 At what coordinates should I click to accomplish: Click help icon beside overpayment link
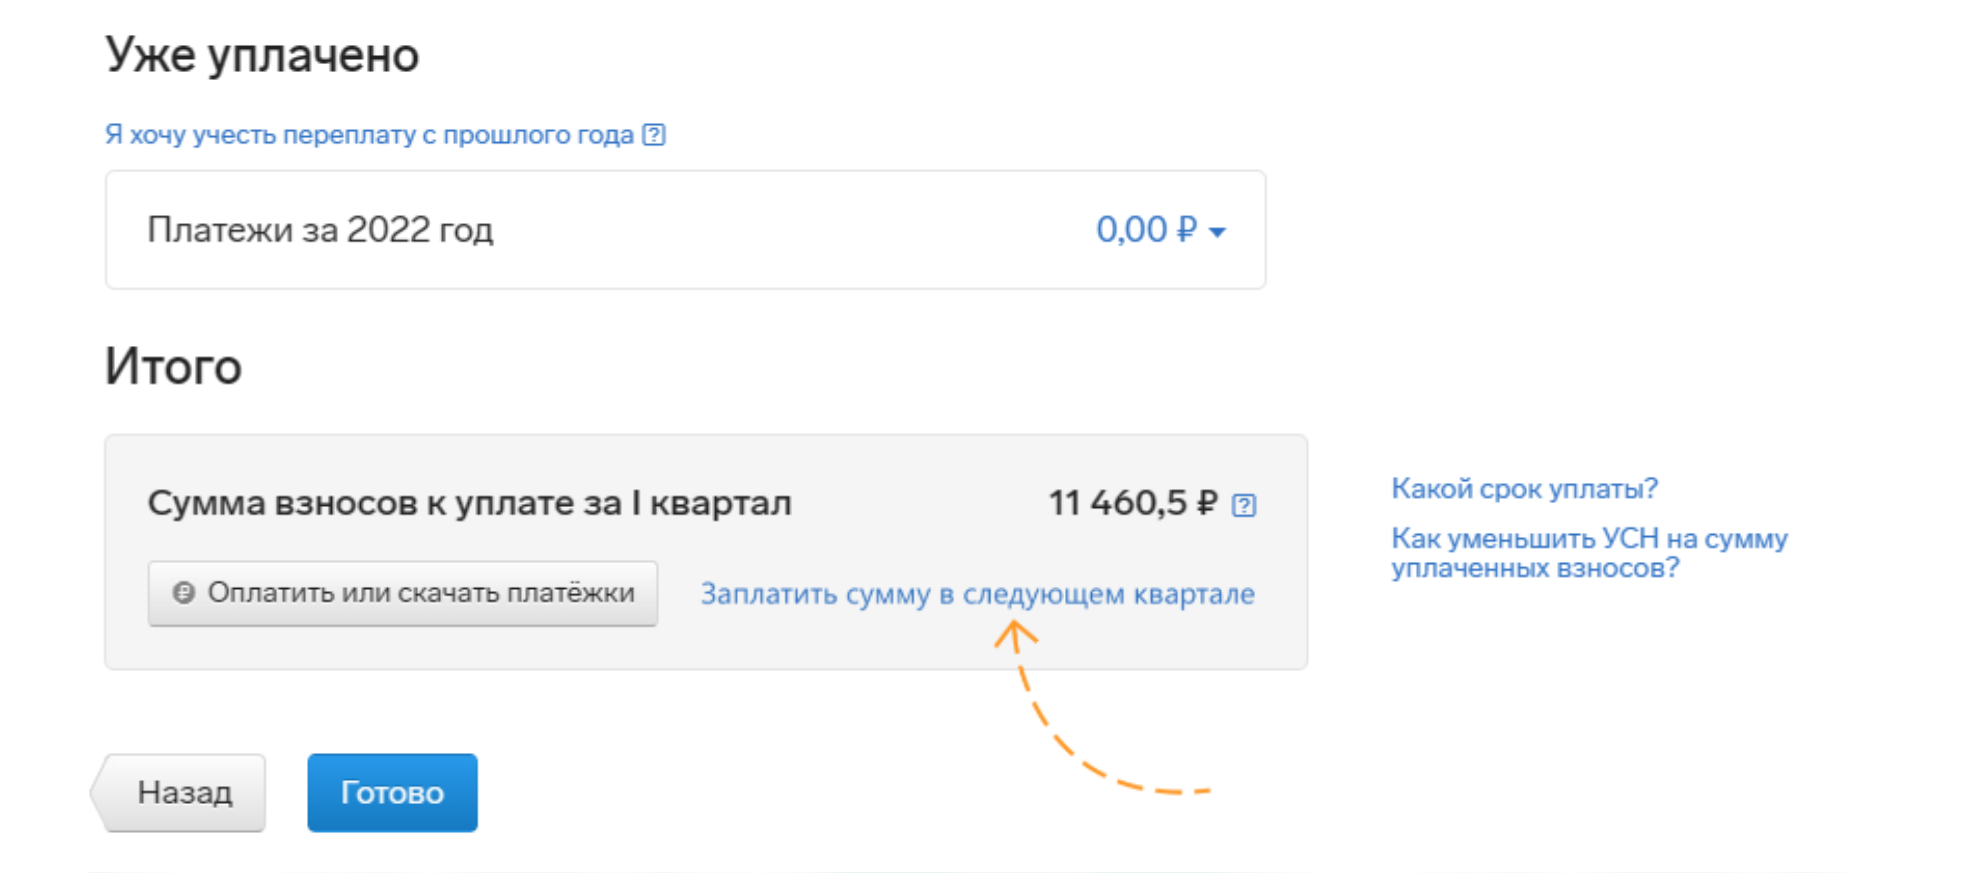[x=654, y=135]
